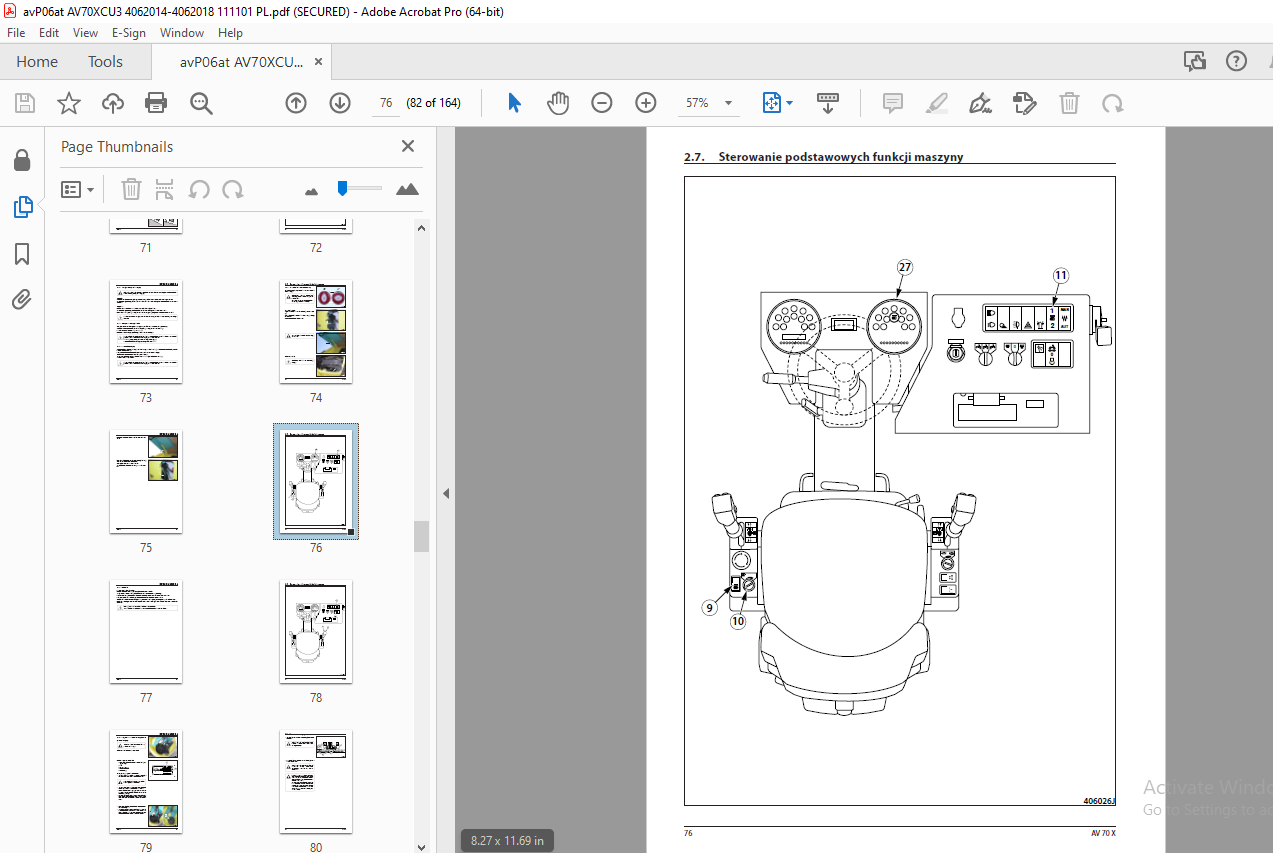Select the highlight text pen tool

(937, 103)
